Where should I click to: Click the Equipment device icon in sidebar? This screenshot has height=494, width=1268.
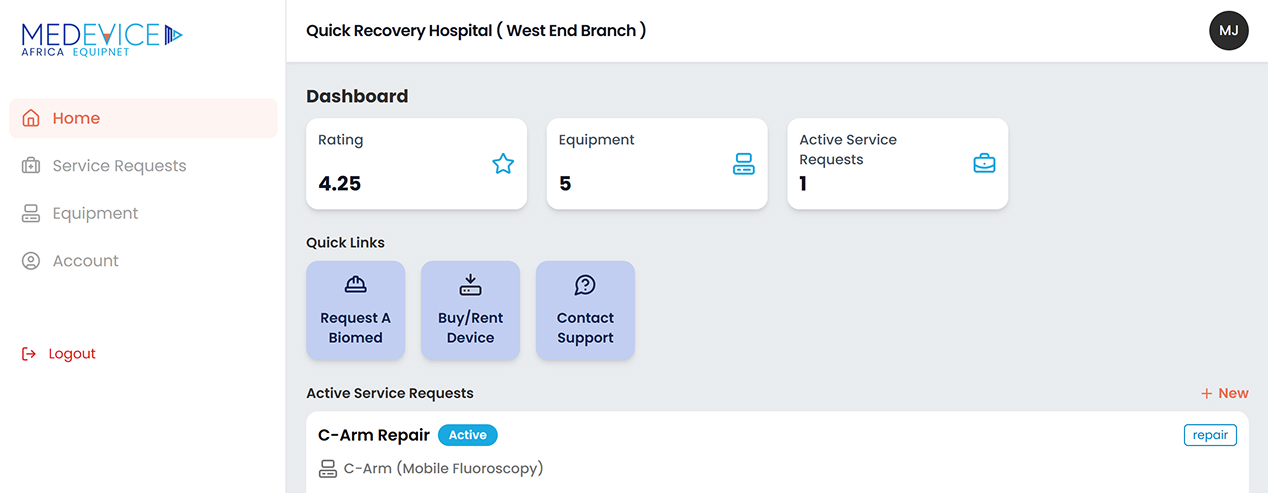[x=31, y=213]
